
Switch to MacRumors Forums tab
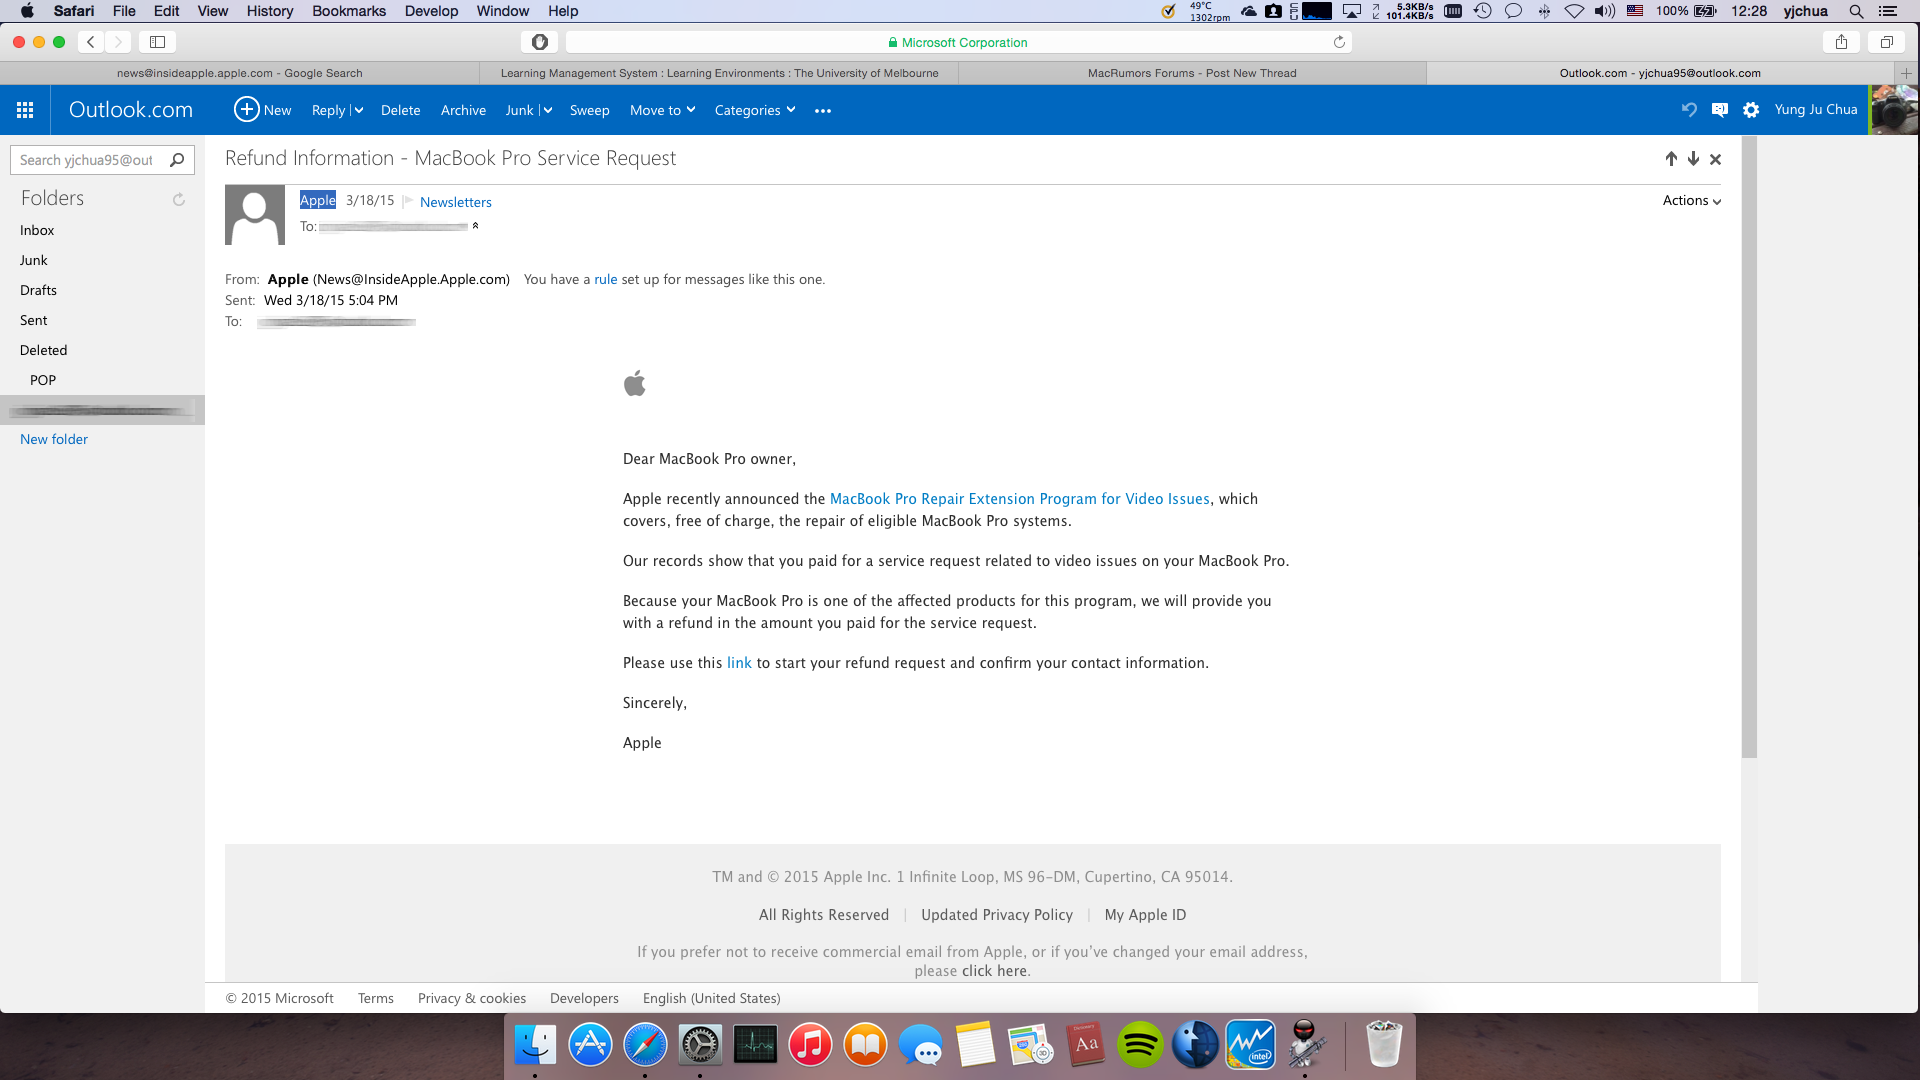[1192, 73]
